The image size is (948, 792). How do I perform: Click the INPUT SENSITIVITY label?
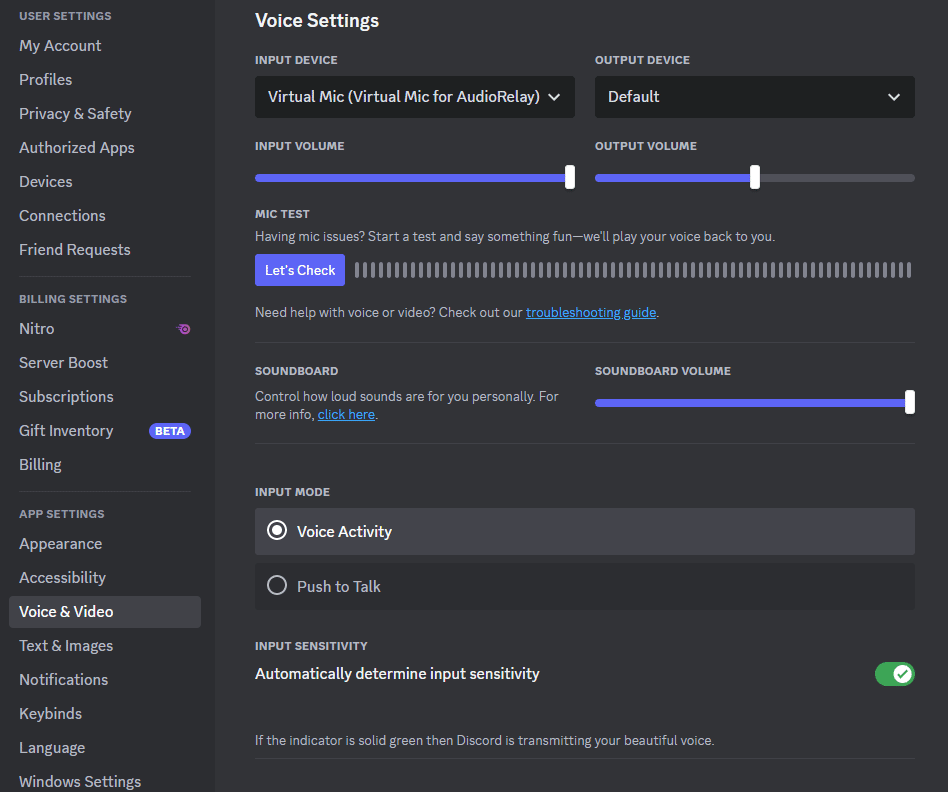point(311,646)
